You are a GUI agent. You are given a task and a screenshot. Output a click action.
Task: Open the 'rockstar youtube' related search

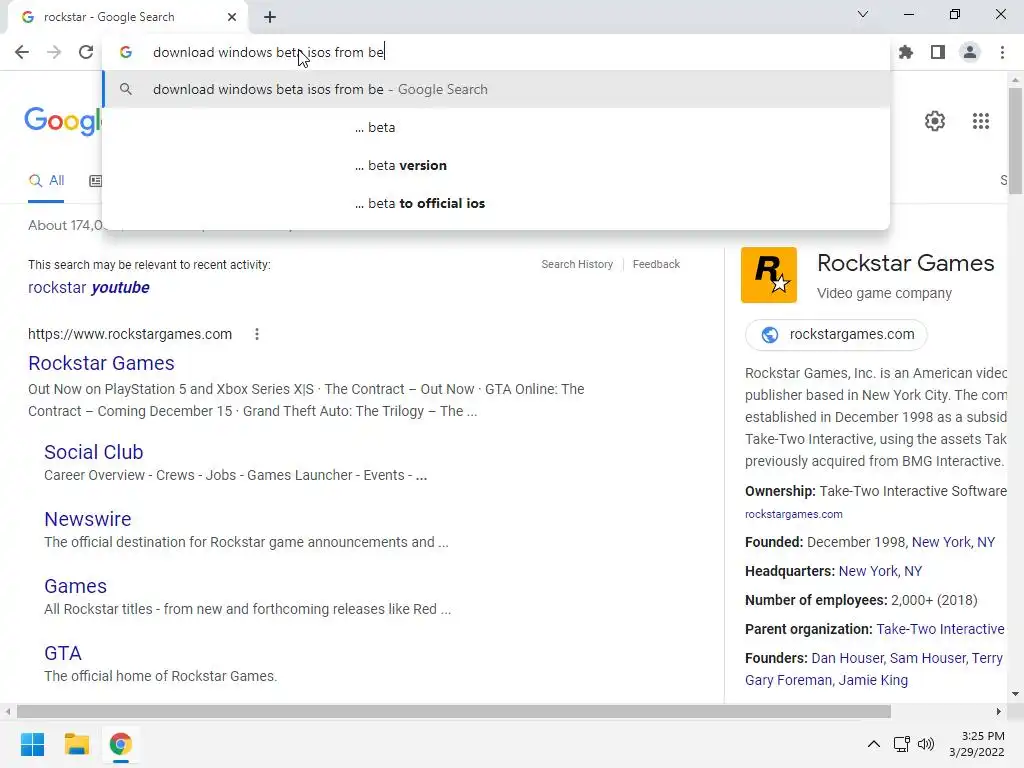pos(89,287)
